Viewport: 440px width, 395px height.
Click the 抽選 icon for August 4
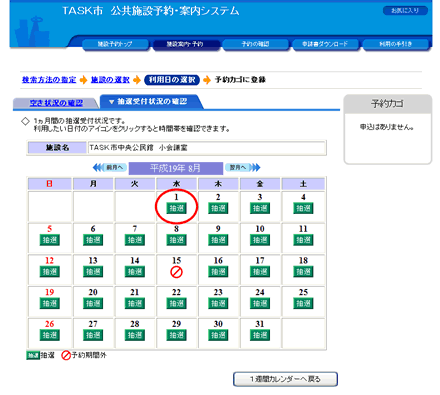click(x=303, y=208)
